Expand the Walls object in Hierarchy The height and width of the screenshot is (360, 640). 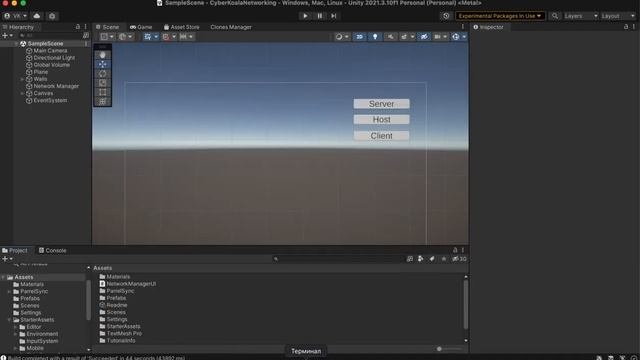pyautogui.click(x=22, y=79)
